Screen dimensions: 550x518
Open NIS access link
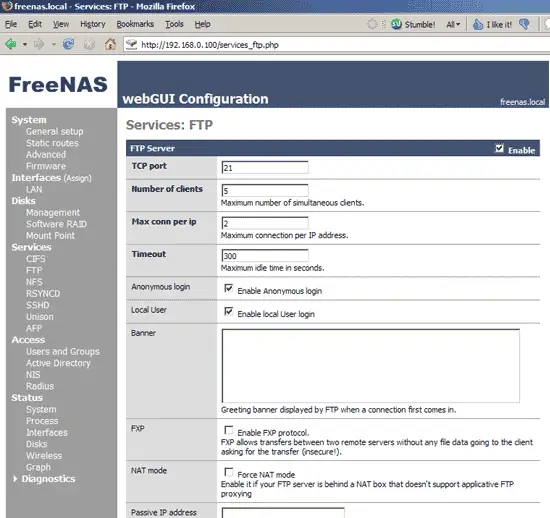[33, 375]
